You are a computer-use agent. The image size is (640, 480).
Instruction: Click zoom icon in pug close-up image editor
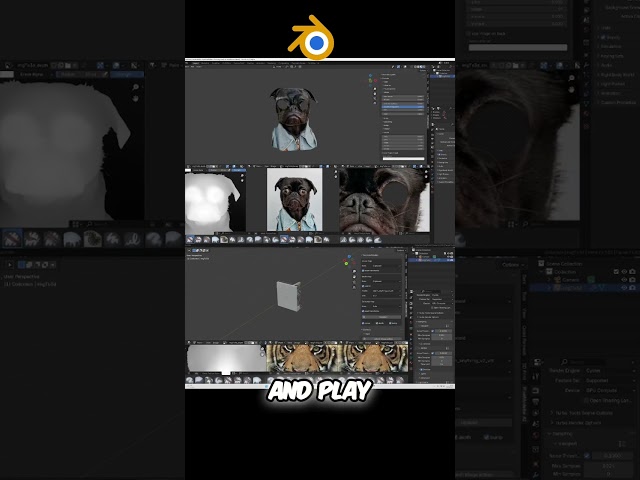click(427, 172)
